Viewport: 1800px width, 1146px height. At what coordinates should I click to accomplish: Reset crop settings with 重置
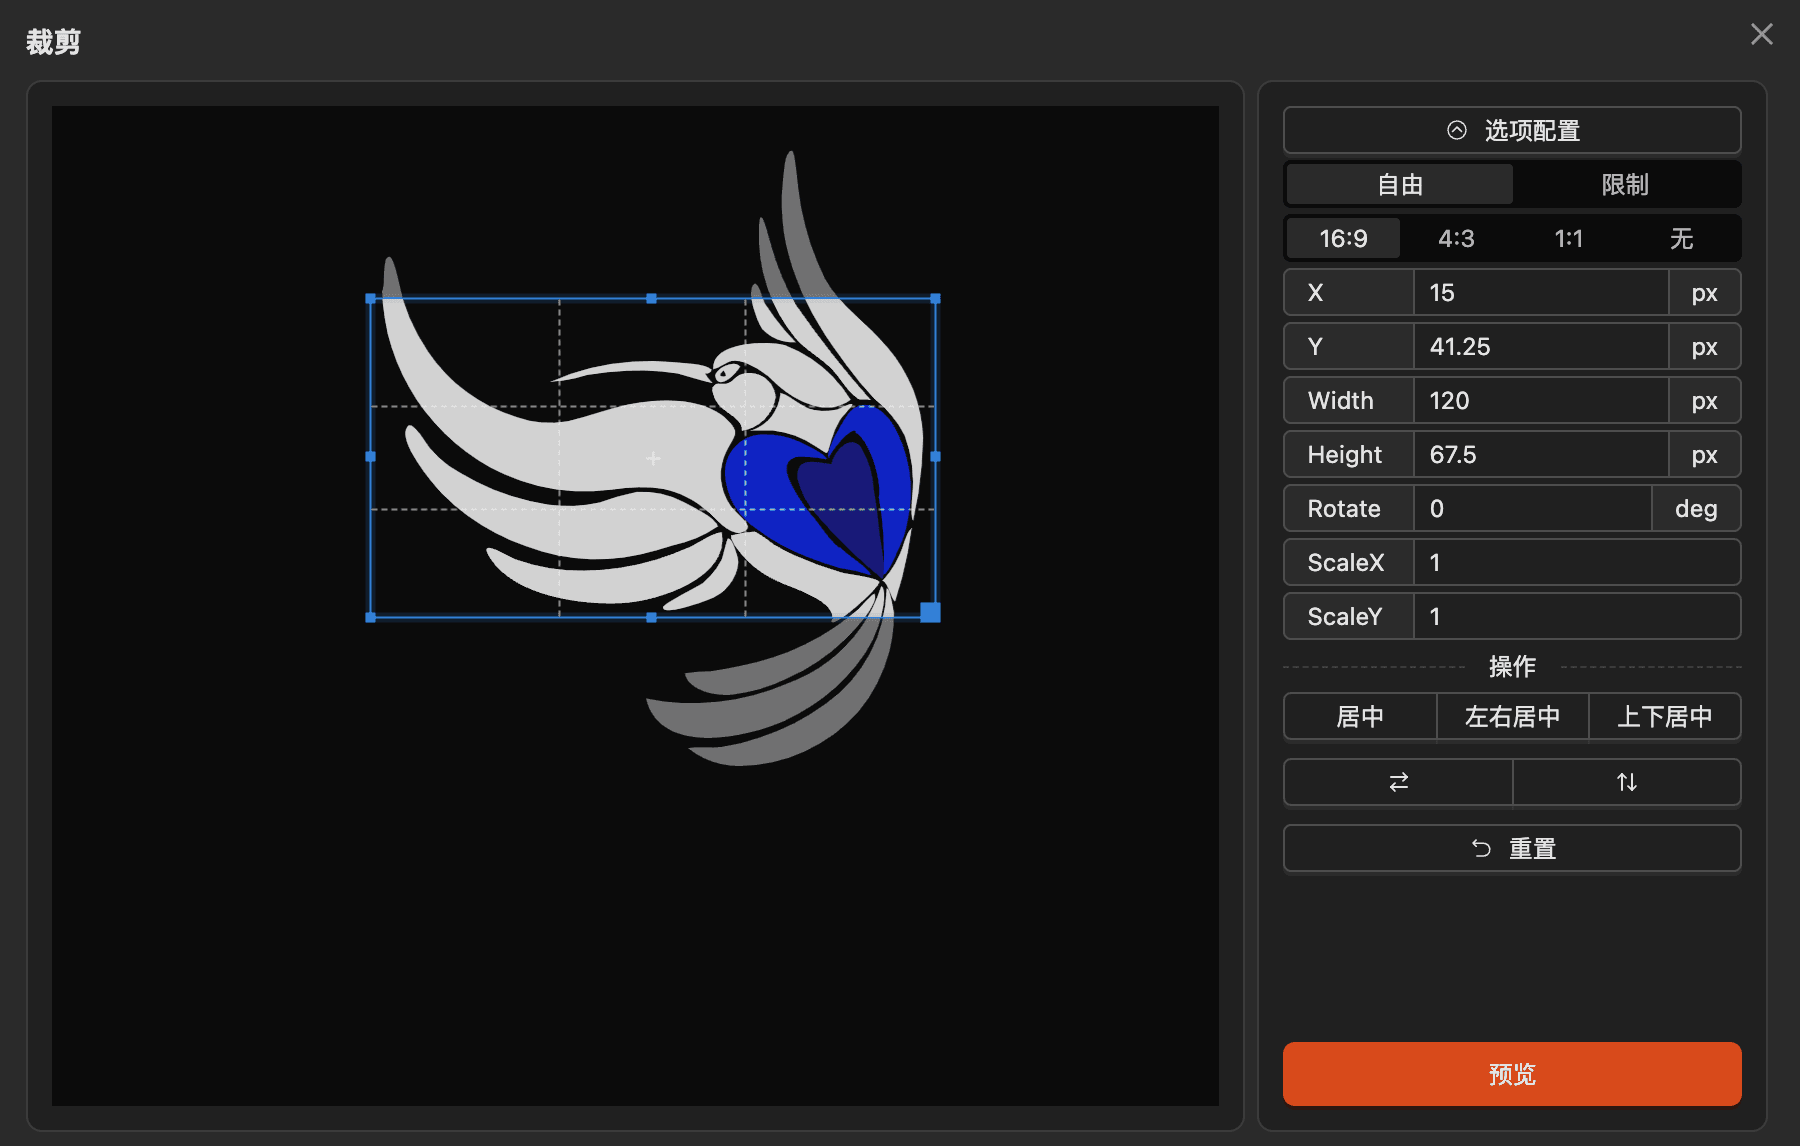[x=1511, y=848]
